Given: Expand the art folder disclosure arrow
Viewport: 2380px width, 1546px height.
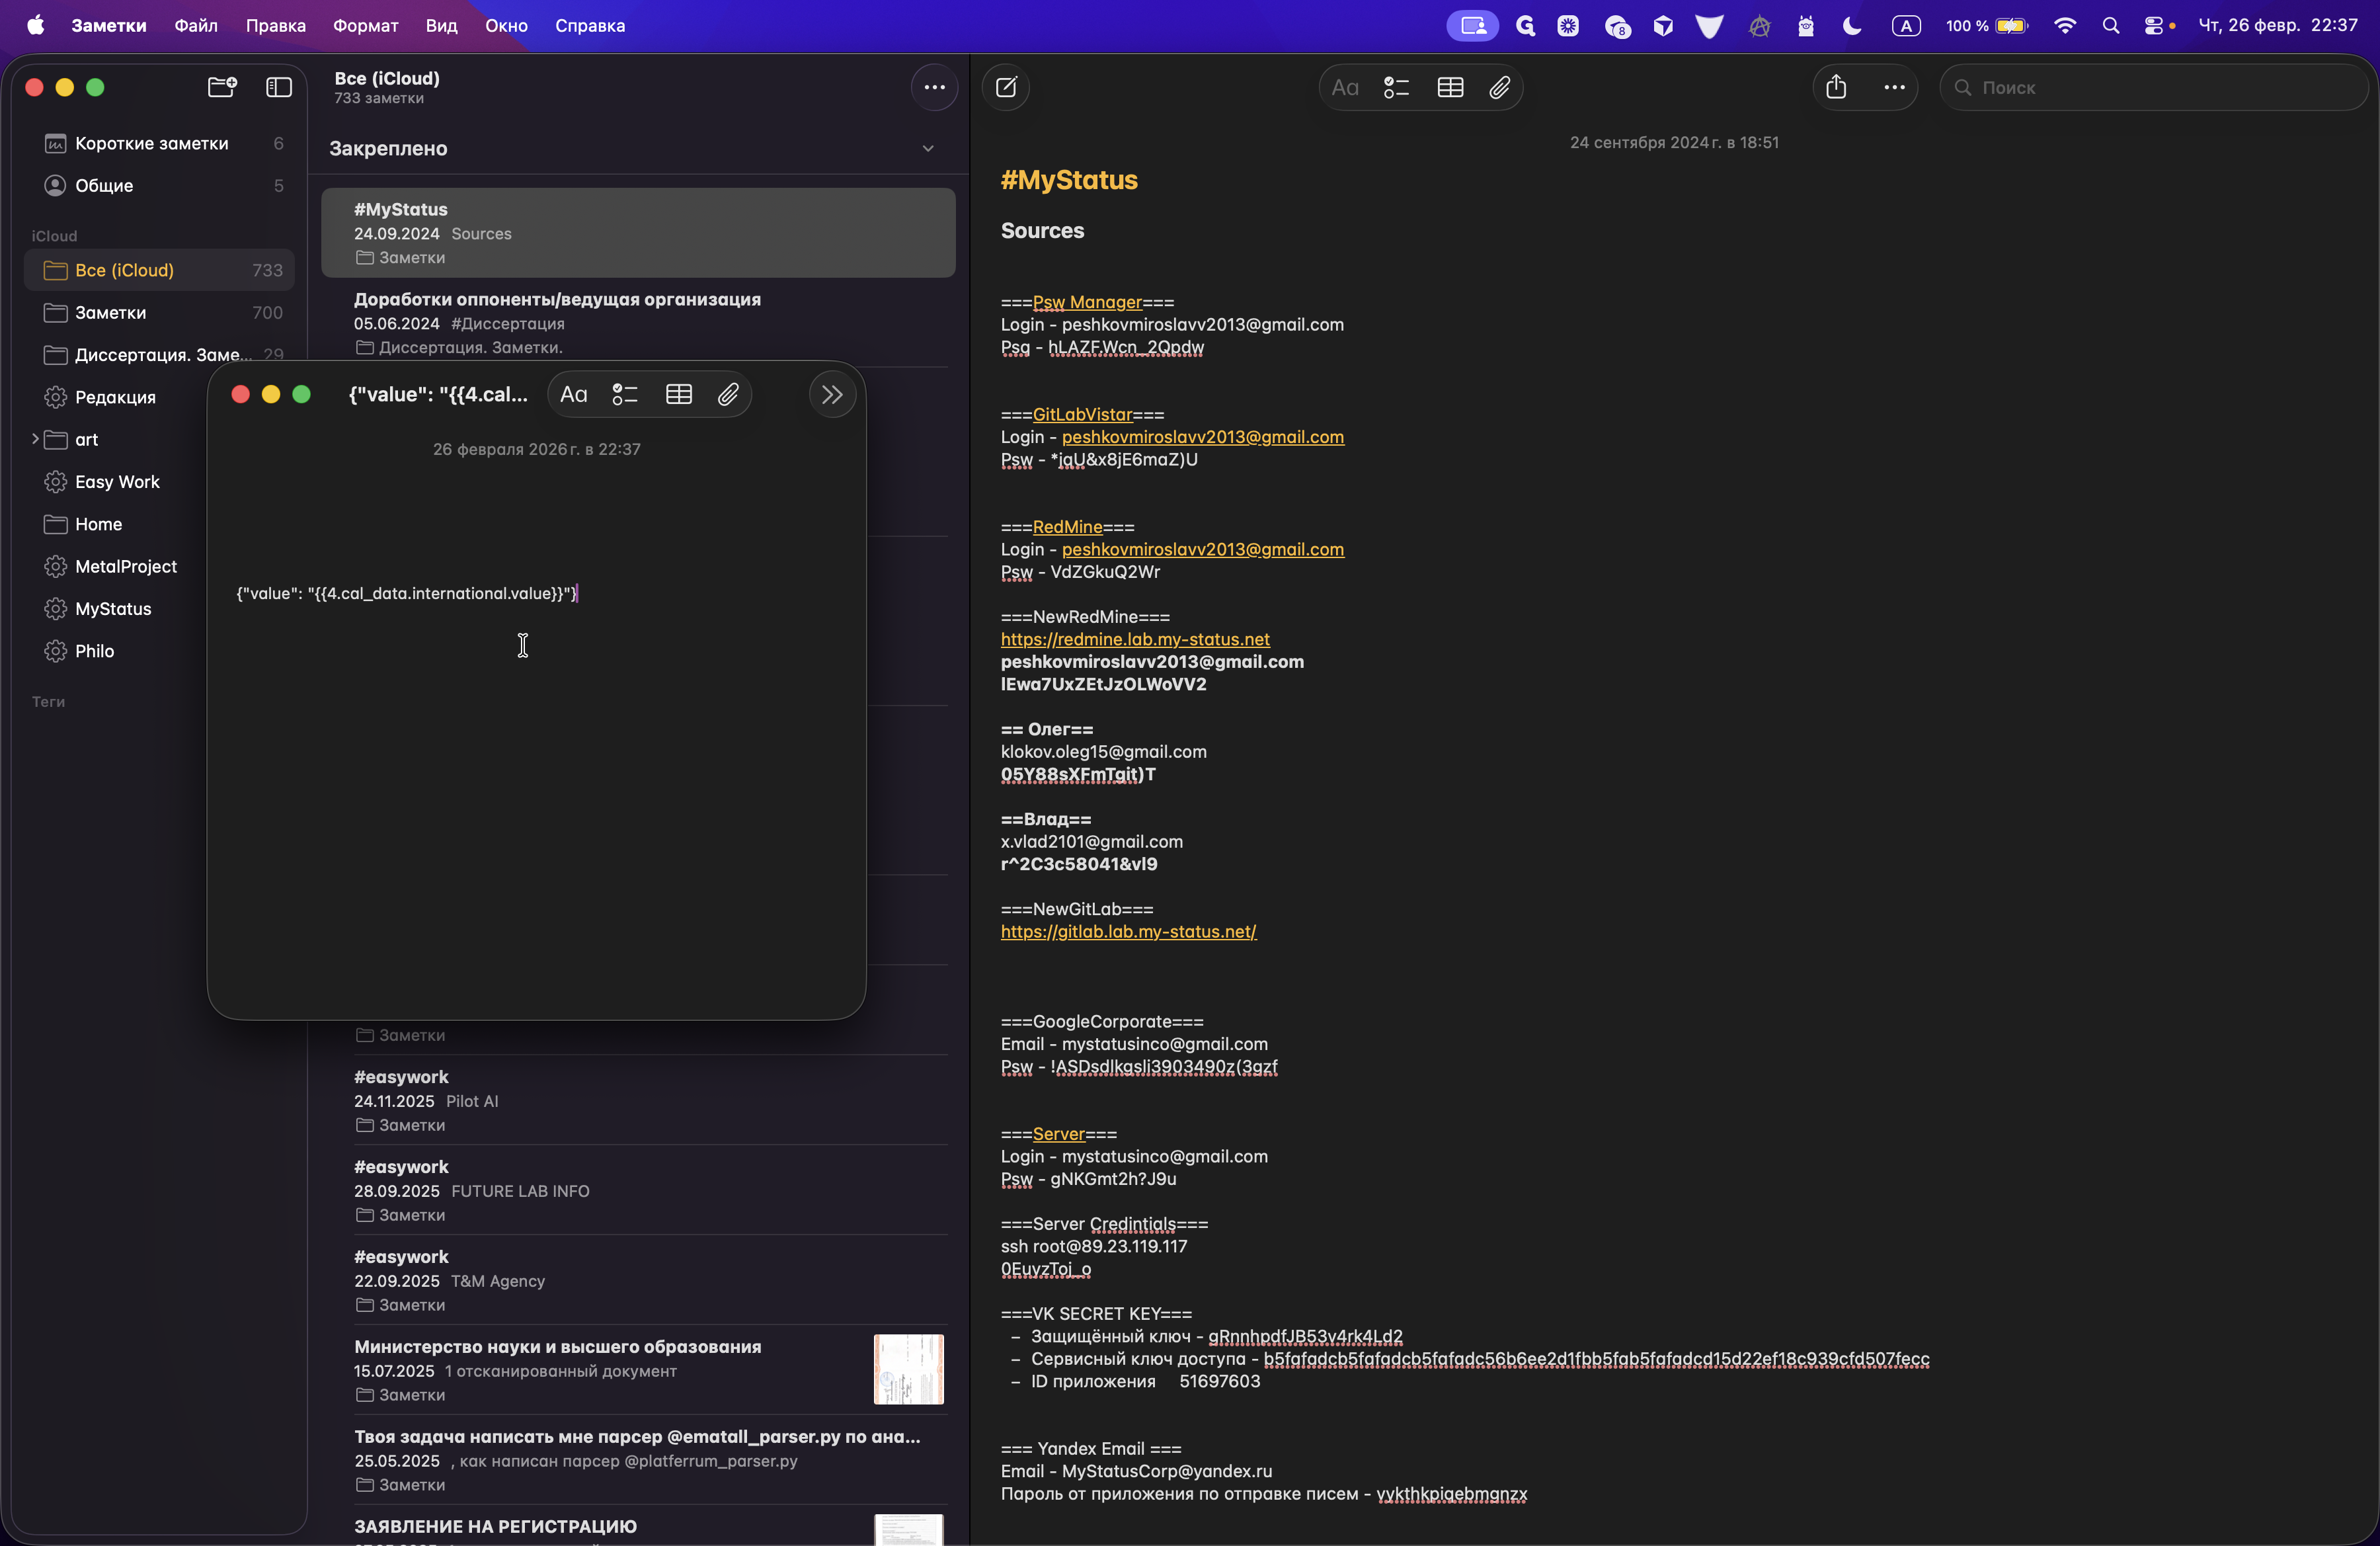Looking at the screenshot, I should point(35,439).
